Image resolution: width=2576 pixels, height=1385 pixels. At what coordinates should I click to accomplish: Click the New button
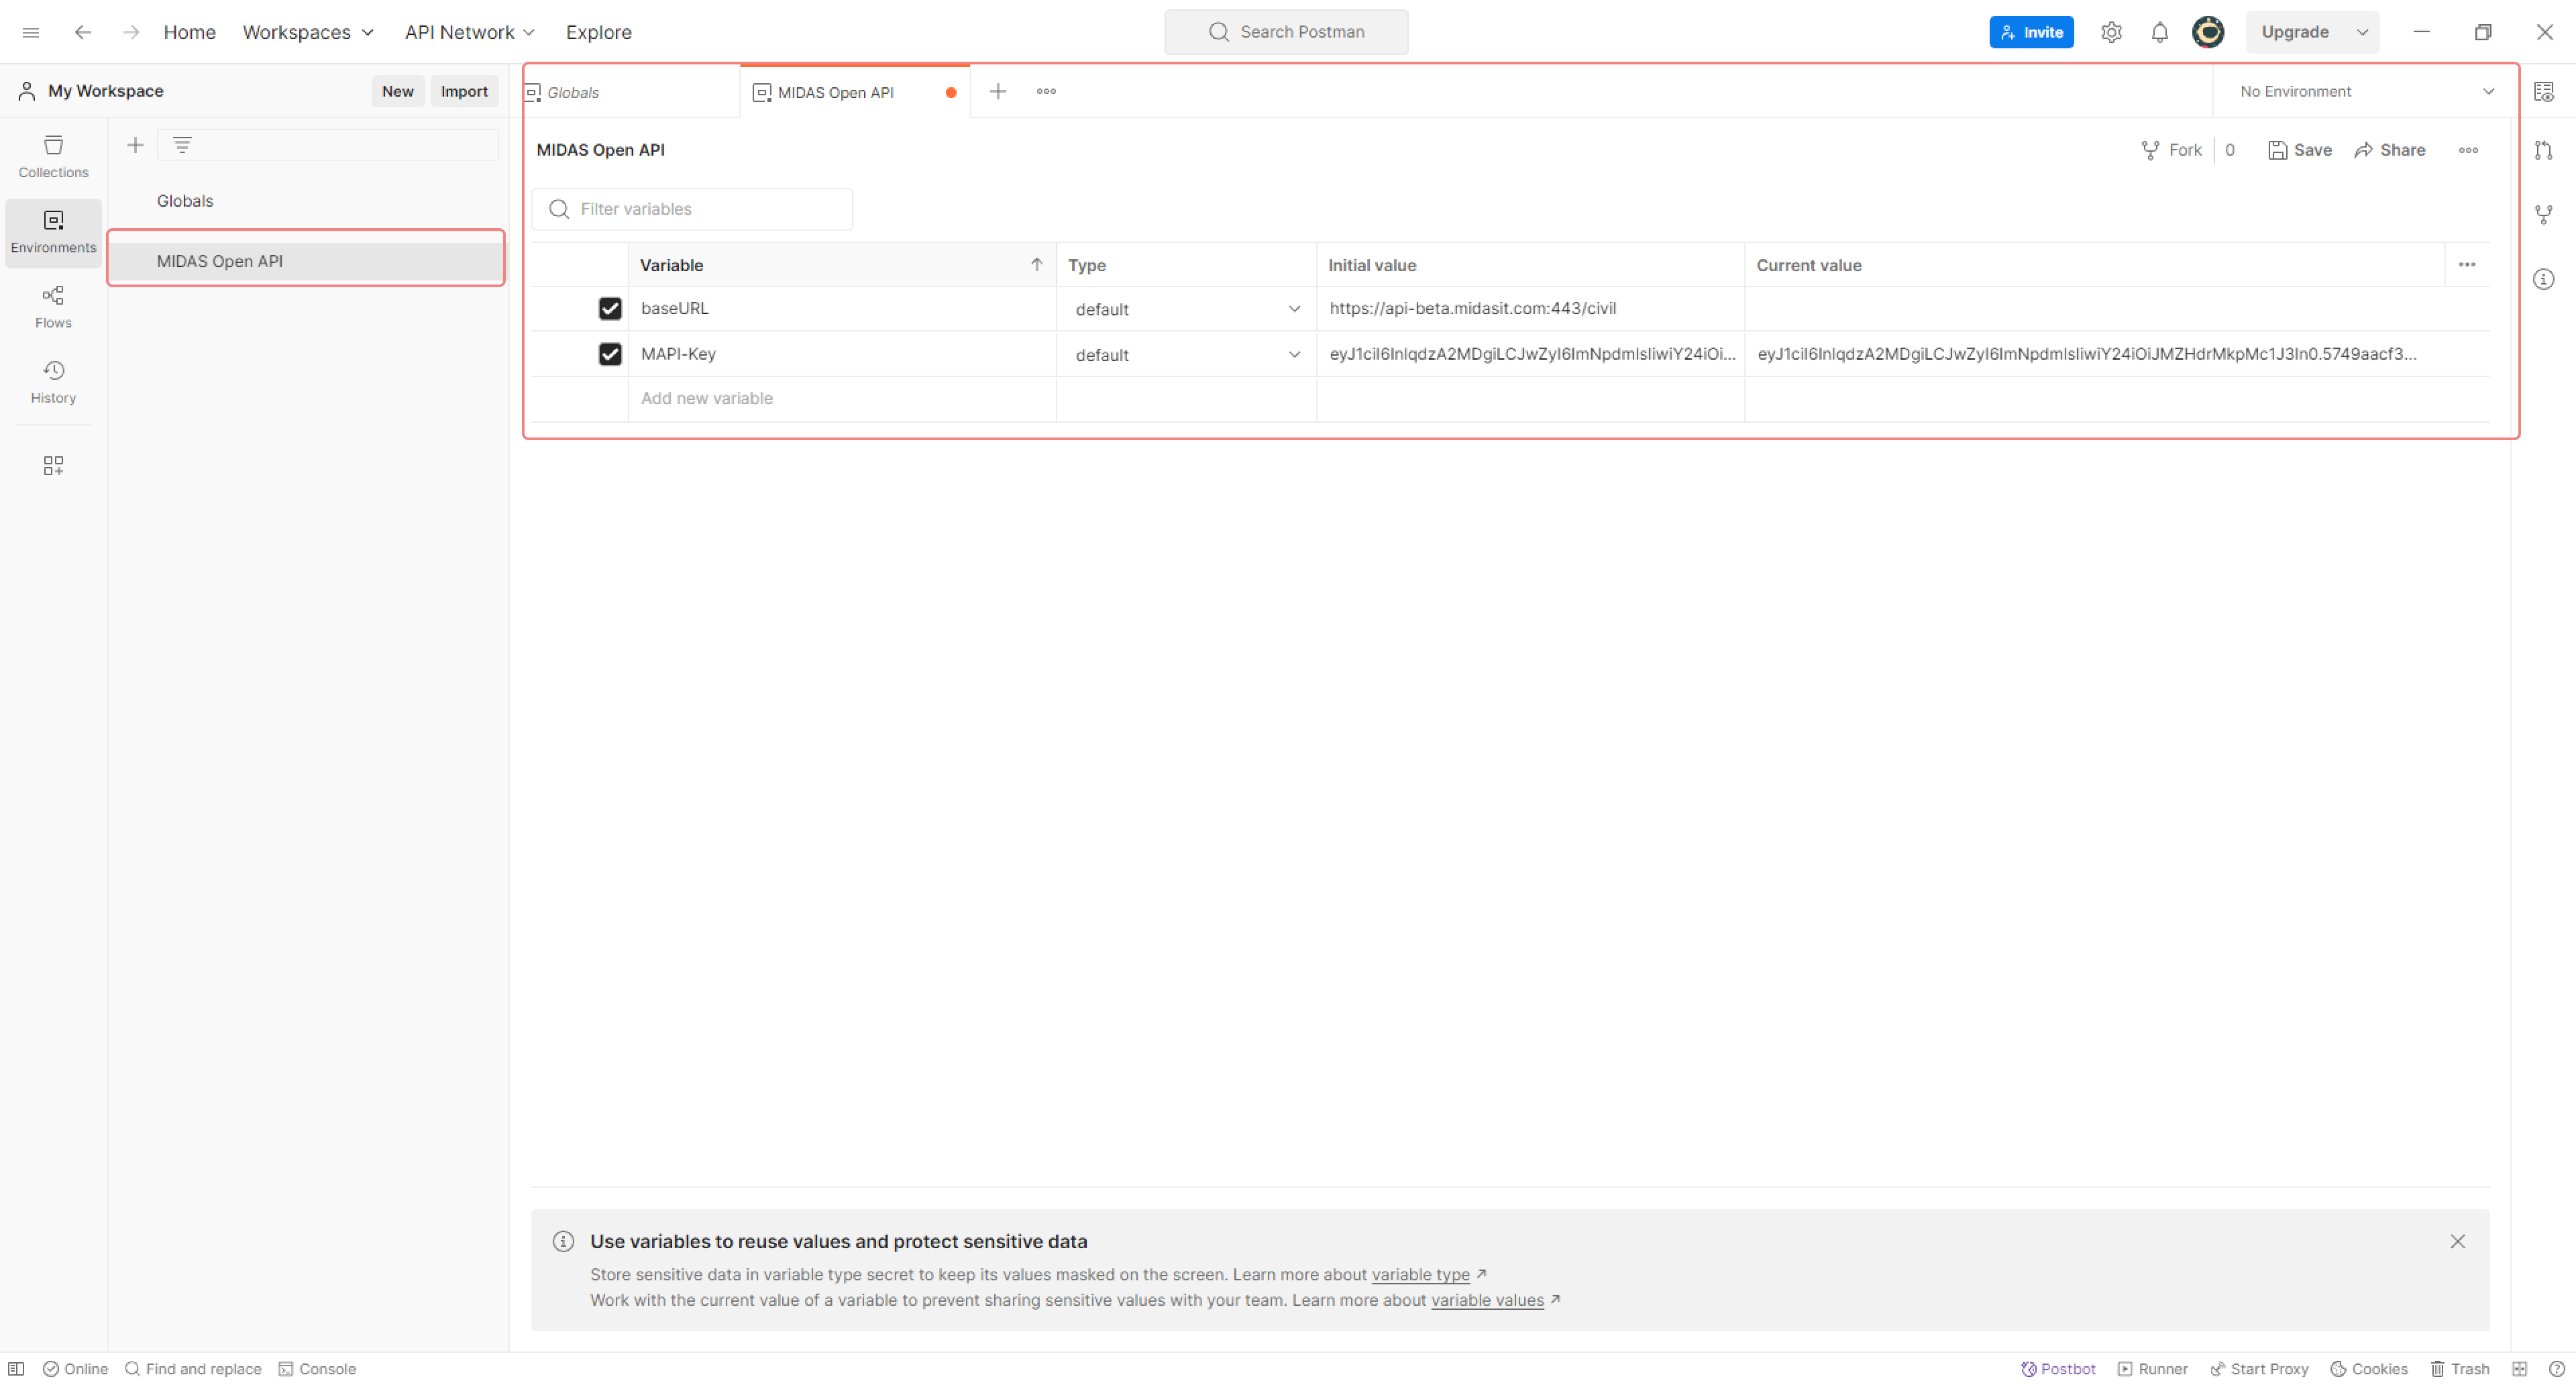coord(397,91)
